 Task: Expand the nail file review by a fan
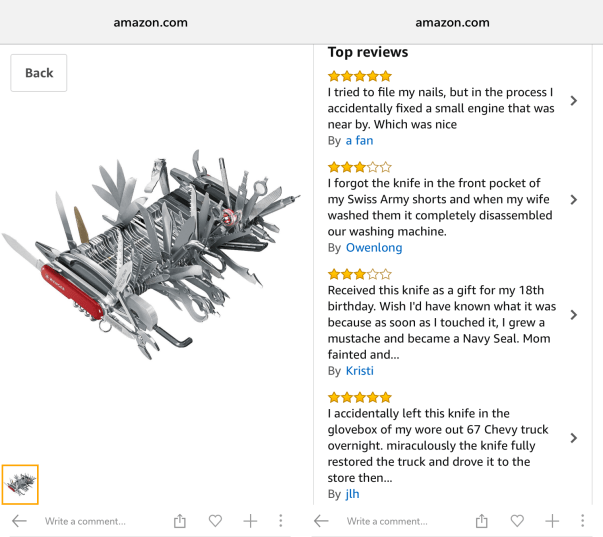click(x=573, y=100)
